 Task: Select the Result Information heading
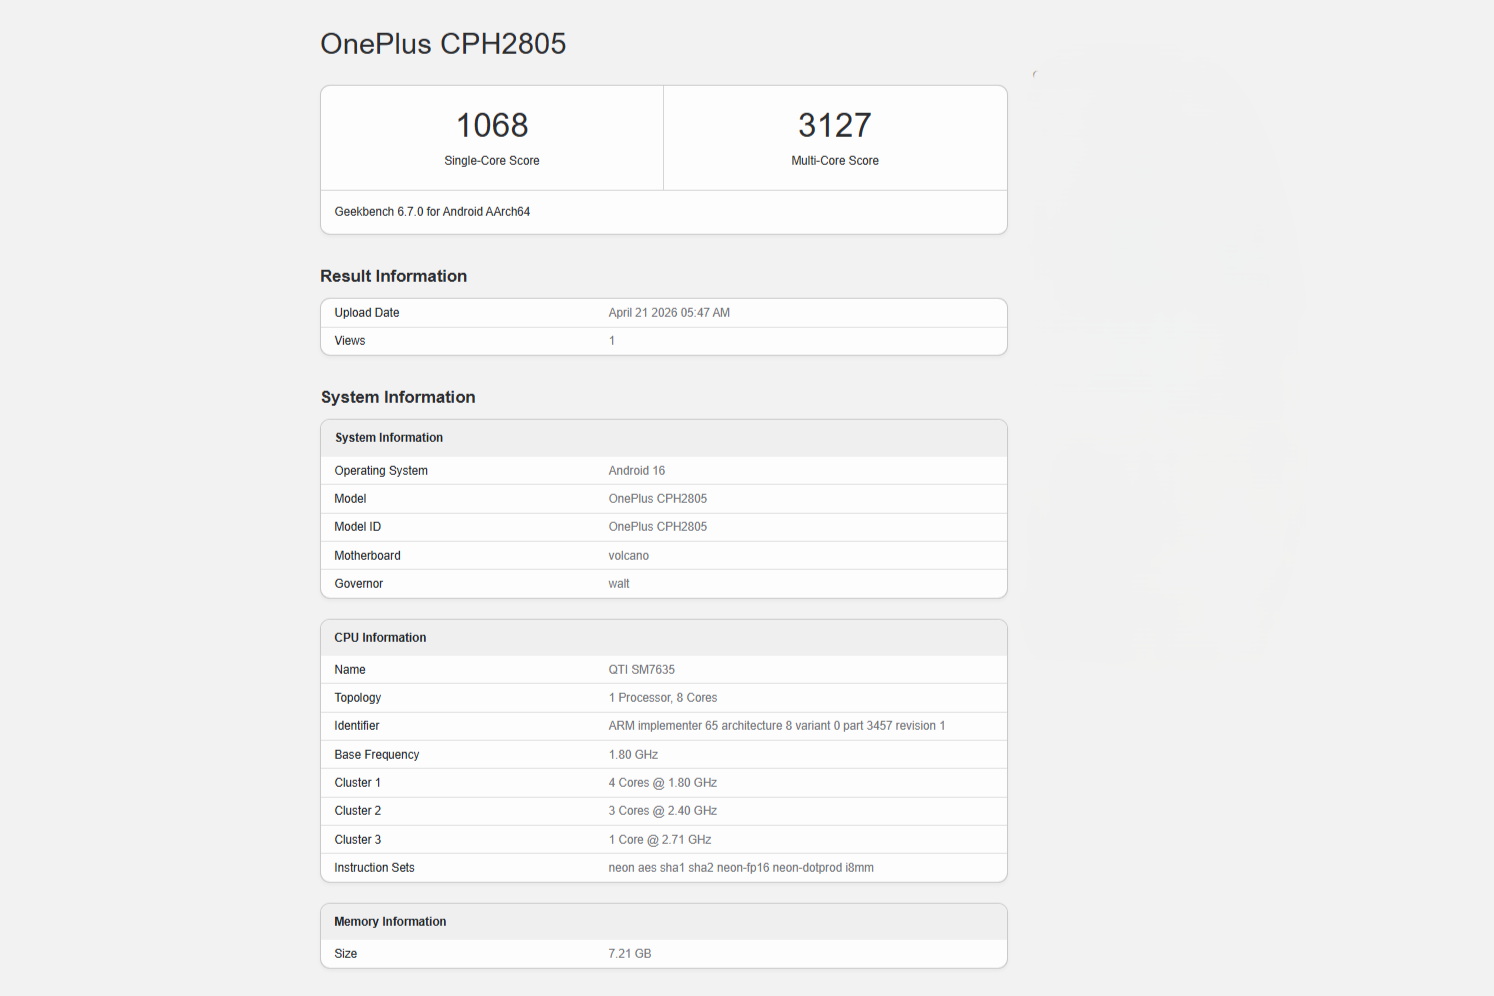tap(393, 276)
